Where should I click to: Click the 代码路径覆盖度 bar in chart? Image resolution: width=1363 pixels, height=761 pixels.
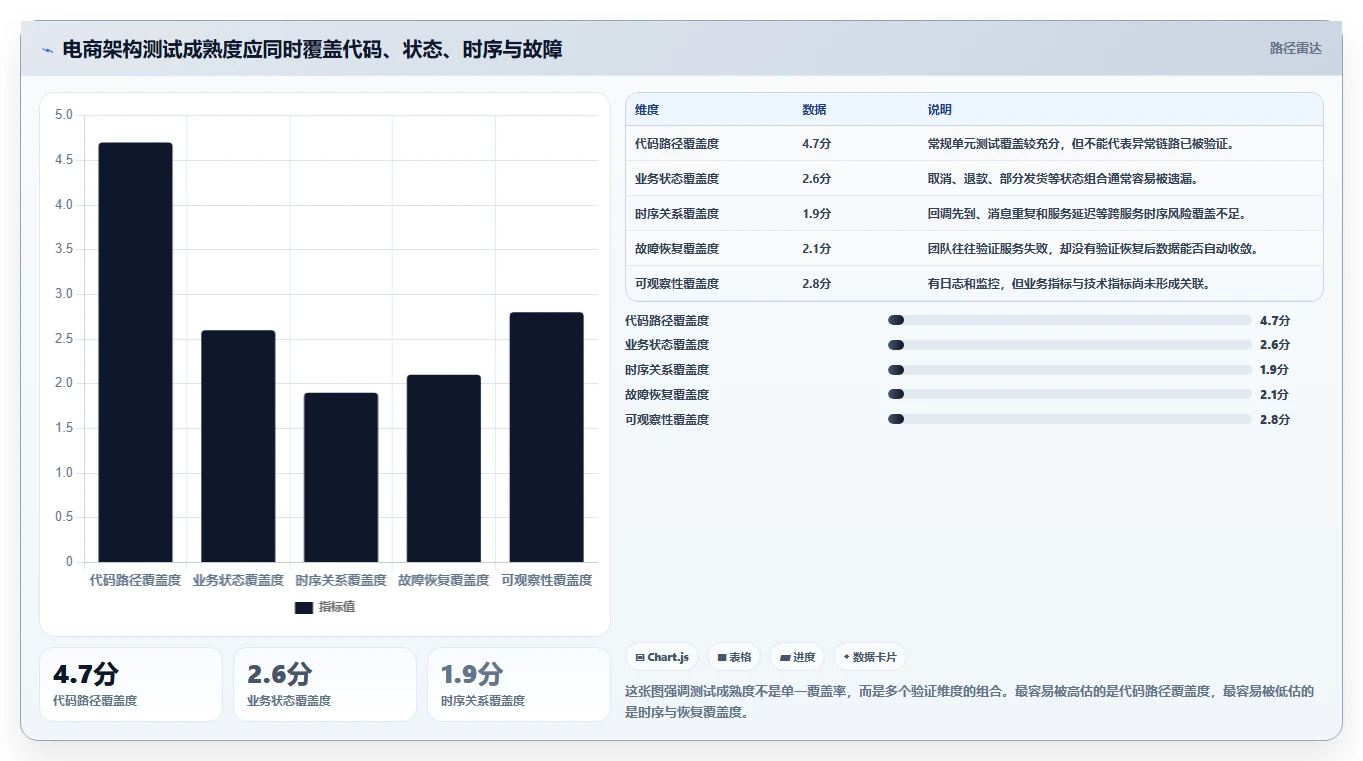[135, 352]
